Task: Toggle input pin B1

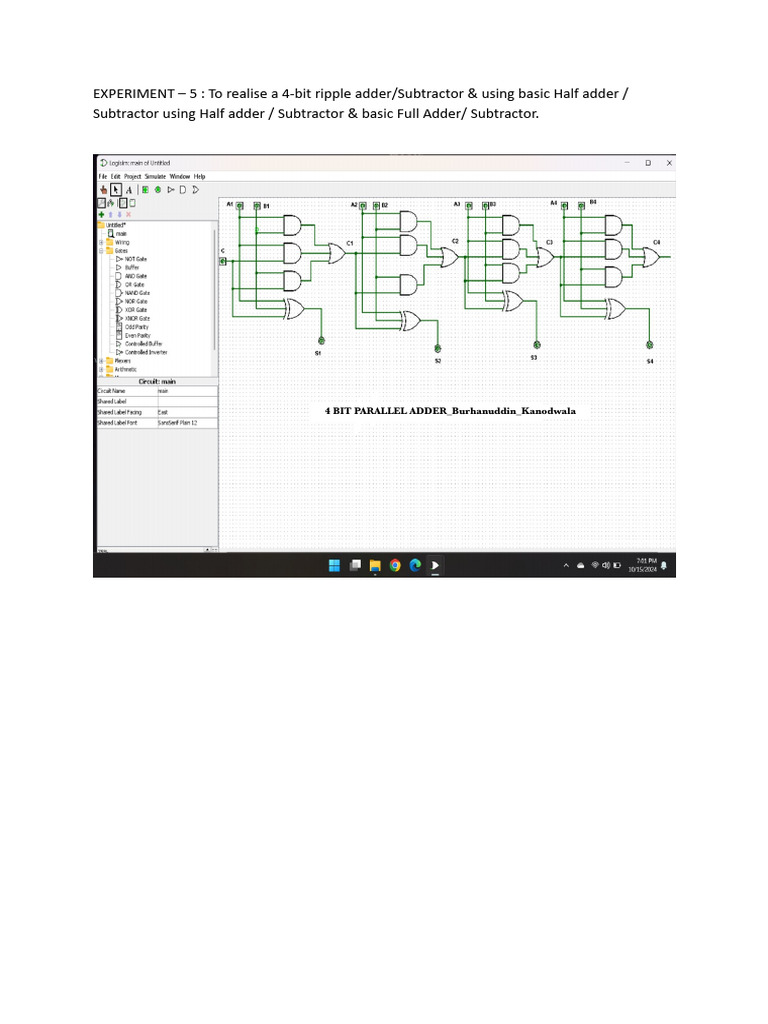Action: coord(257,206)
